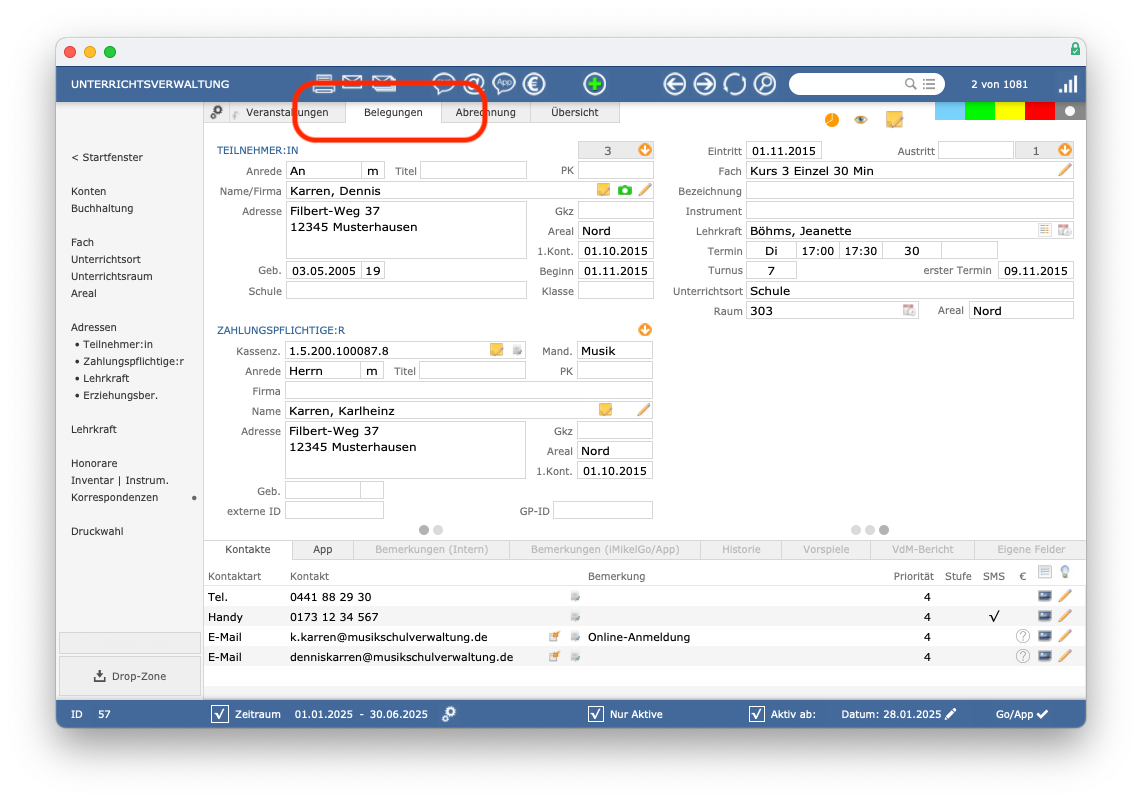1142x802 pixels.
Task: Open the App speech bubble icon
Action: (x=504, y=84)
